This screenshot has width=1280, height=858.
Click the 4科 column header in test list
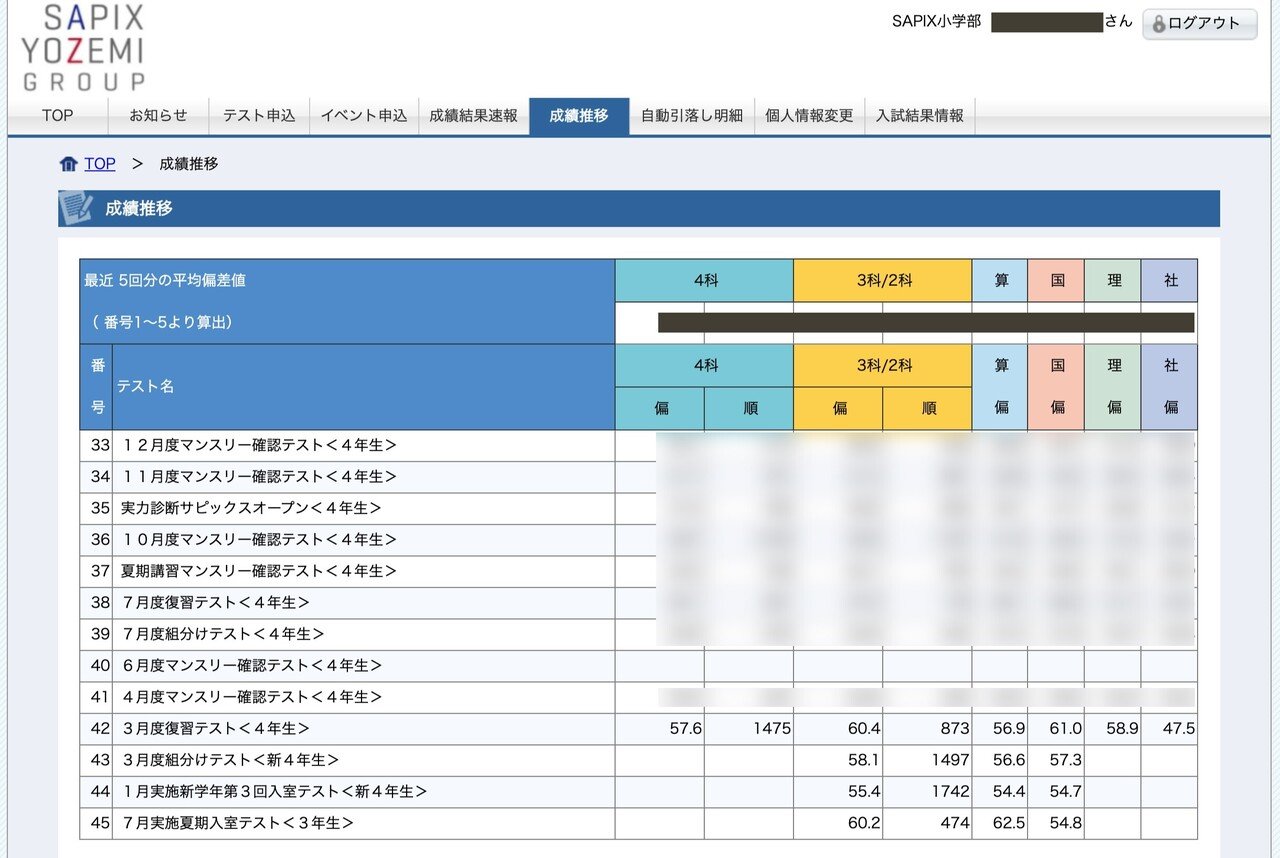click(704, 366)
